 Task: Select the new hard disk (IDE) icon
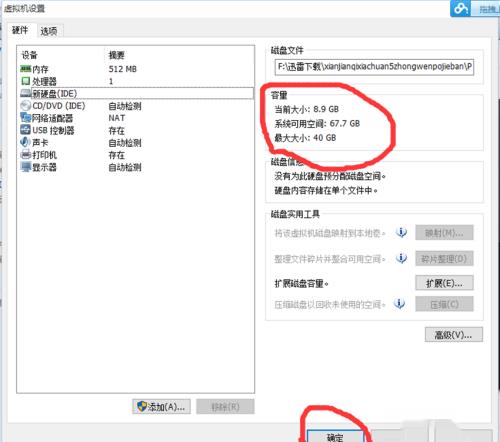point(26,93)
